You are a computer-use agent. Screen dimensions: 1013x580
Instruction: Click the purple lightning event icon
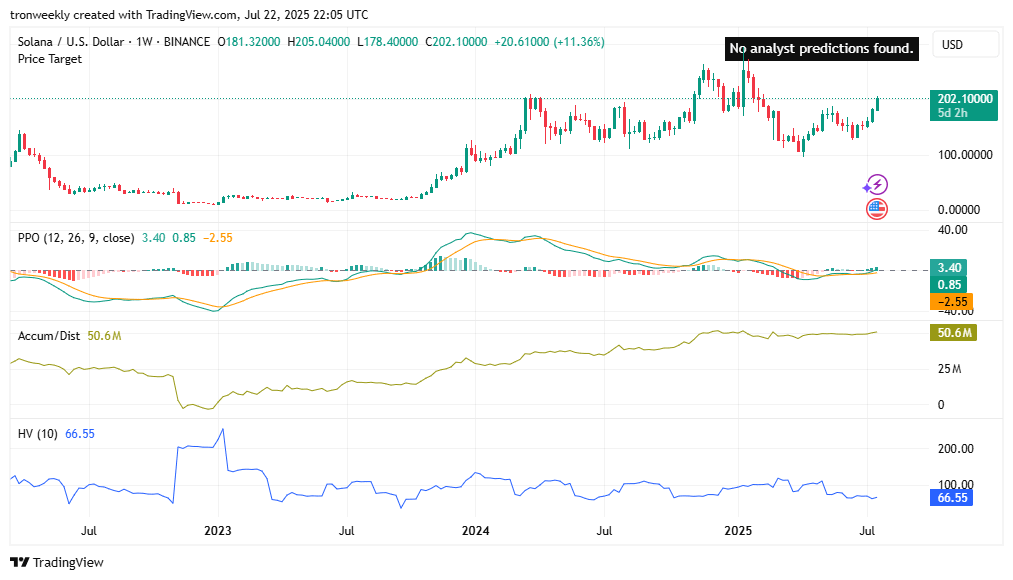point(877,185)
